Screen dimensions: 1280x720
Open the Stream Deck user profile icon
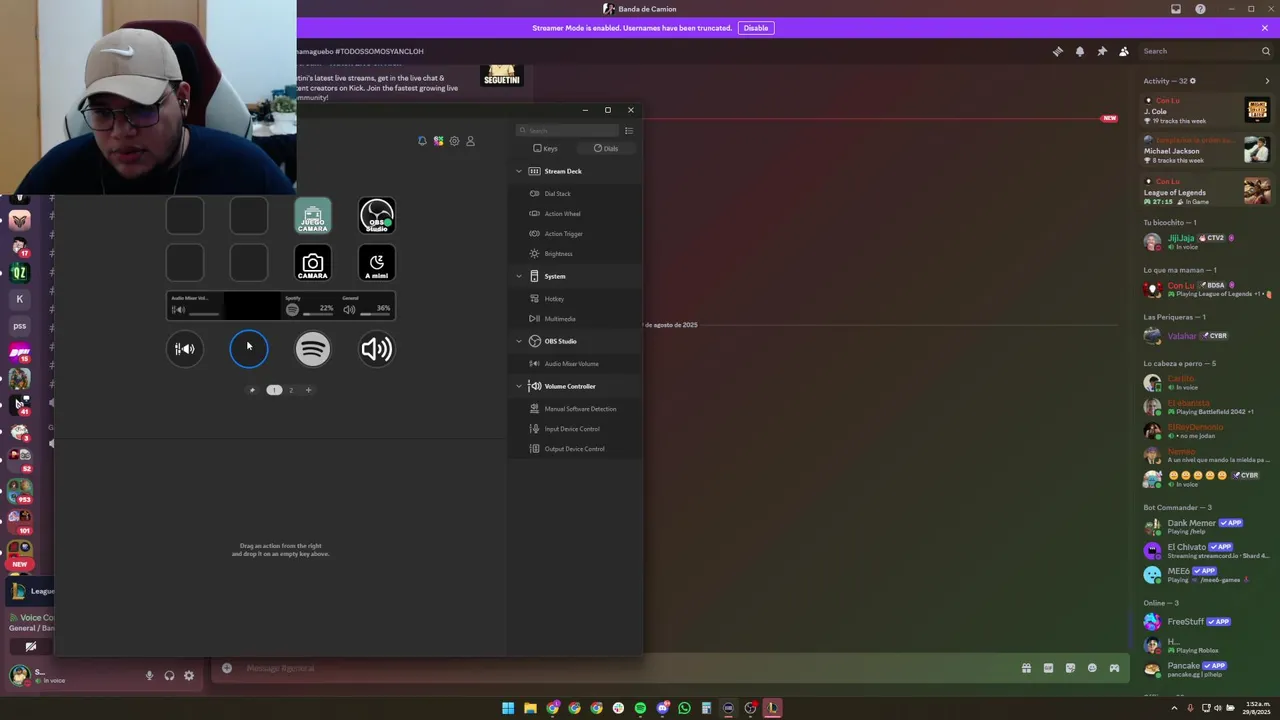click(470, 141)
